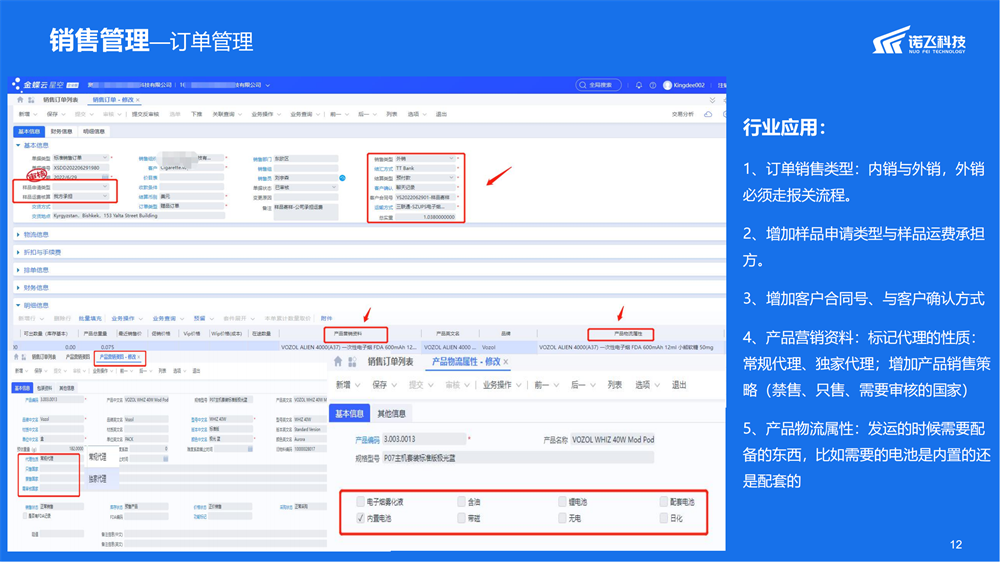Select the 明细信息 tab in the top tab row
Image resolution: width=1000 pixels, height=562 pixels.
pos(93,131)
